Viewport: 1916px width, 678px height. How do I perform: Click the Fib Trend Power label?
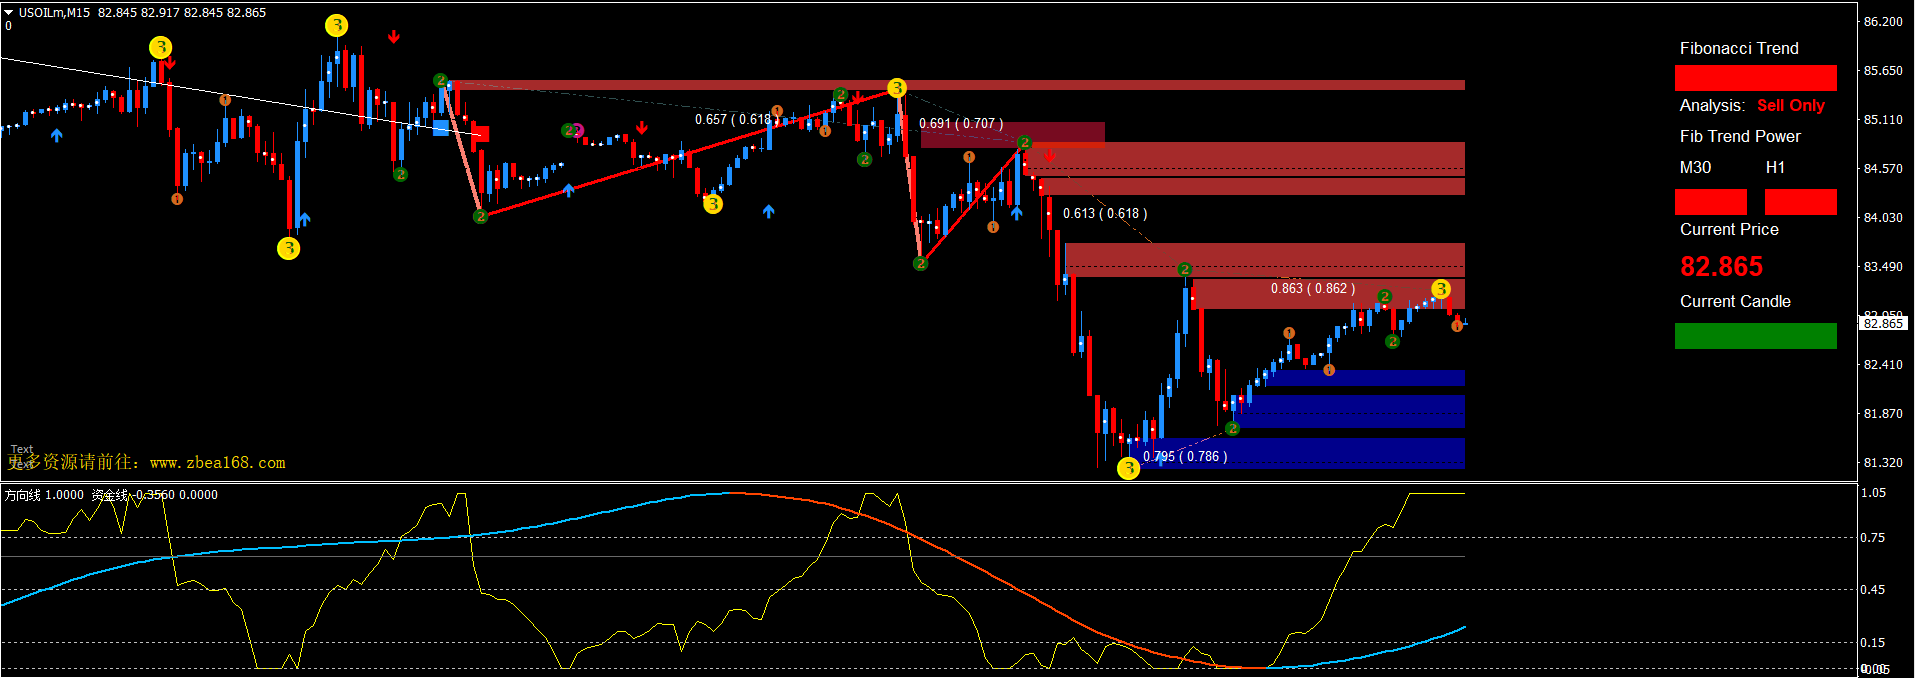click(1740, 136)
